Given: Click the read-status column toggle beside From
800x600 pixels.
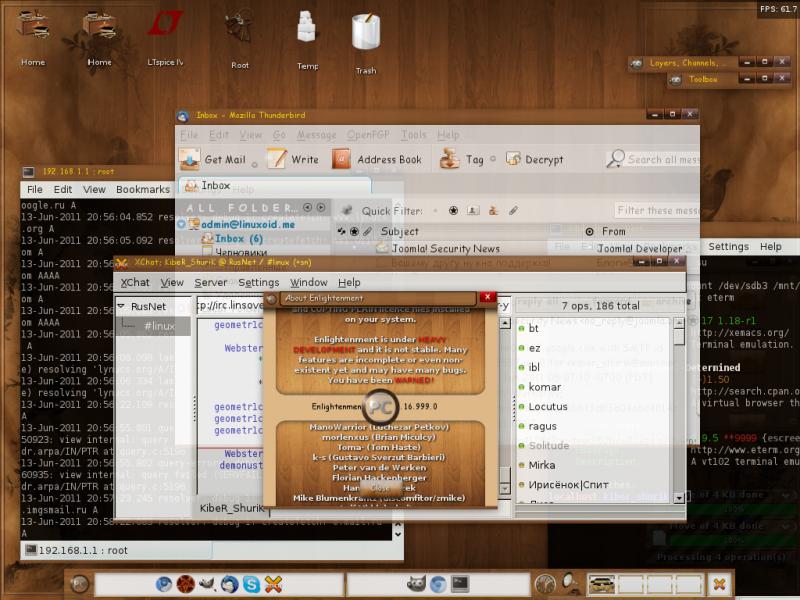Looking at the screenshot, I should pos(589,232).
